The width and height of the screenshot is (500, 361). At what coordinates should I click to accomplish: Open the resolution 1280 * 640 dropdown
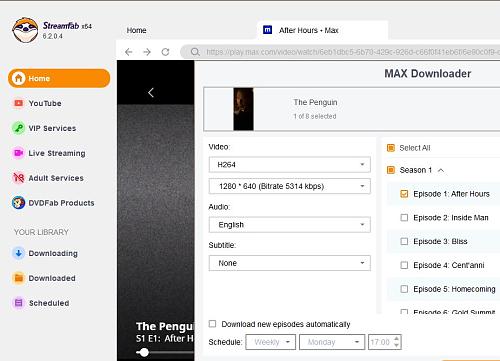(x=289, y=186)
